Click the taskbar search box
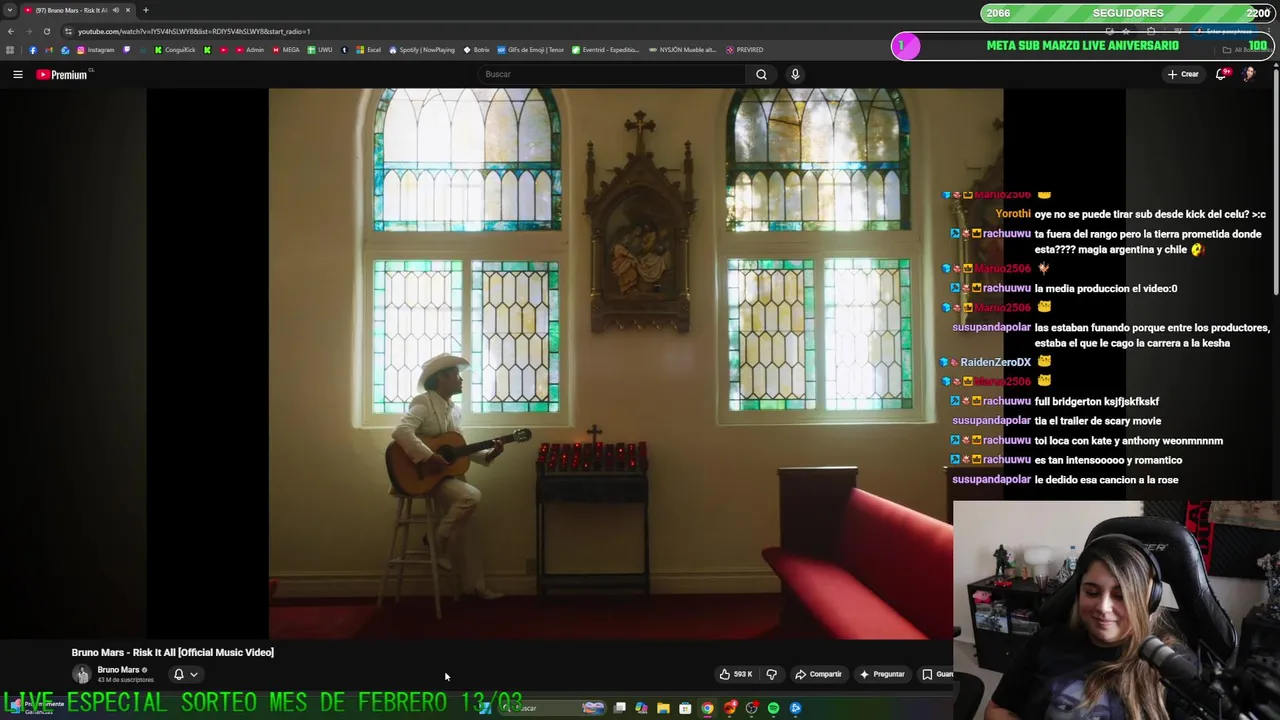Viewport: 1280px width, 720px height. pos(552,708)
